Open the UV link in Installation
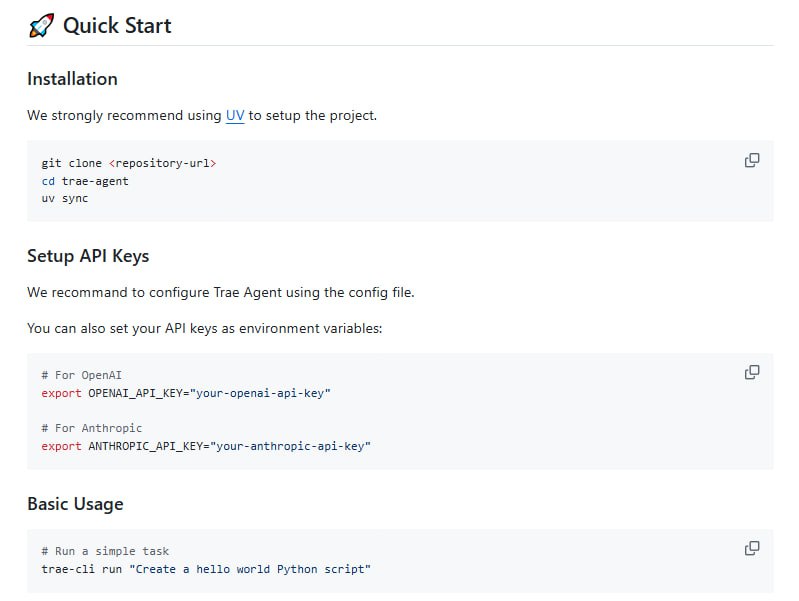799x601 pixels. (235, 115)
